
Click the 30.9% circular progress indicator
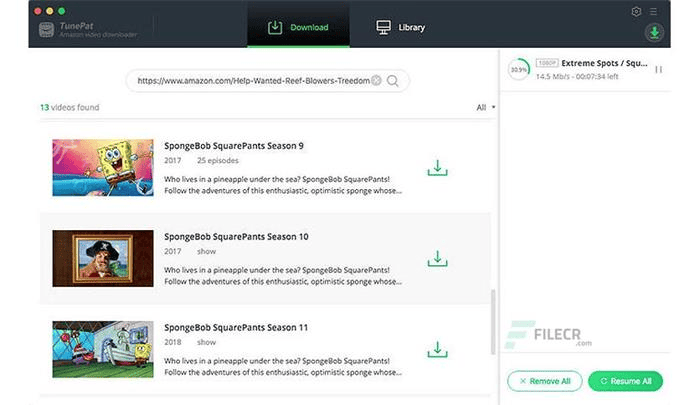tap(519, 70)
